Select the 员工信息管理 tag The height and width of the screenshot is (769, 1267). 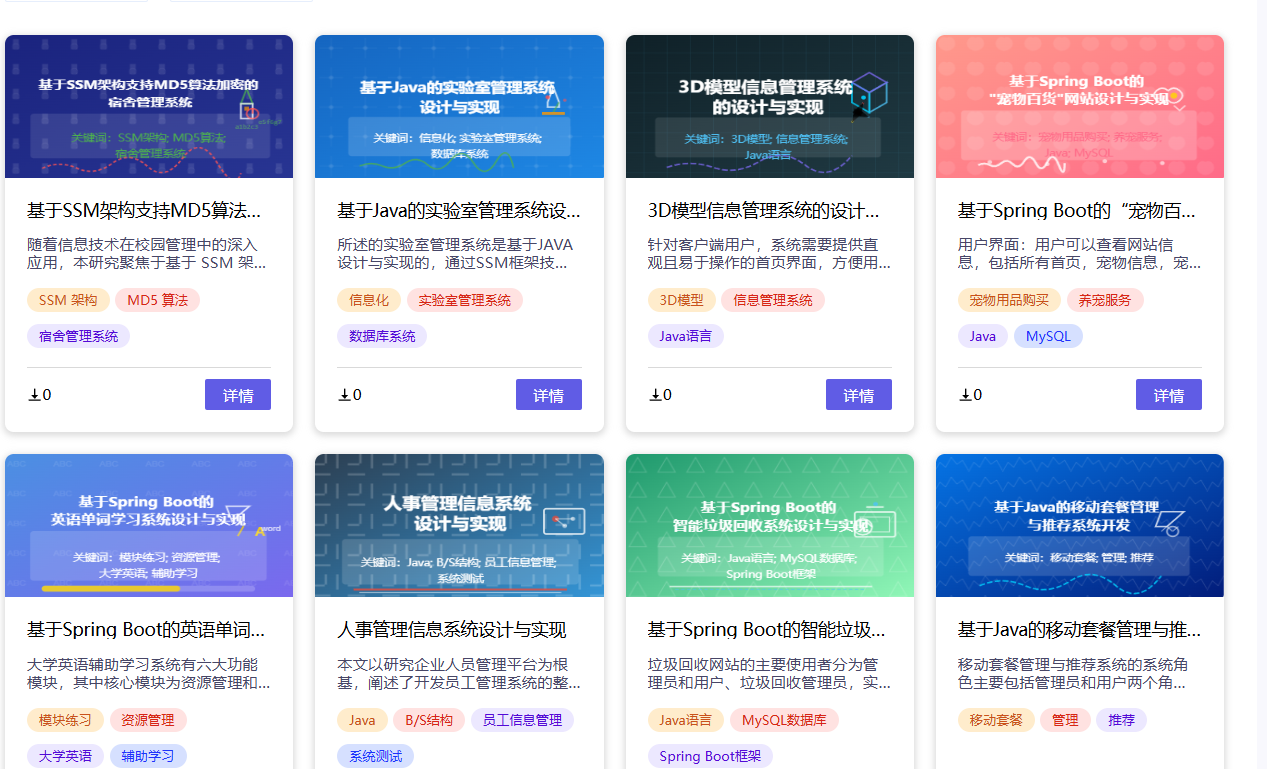tap(523, 720)
